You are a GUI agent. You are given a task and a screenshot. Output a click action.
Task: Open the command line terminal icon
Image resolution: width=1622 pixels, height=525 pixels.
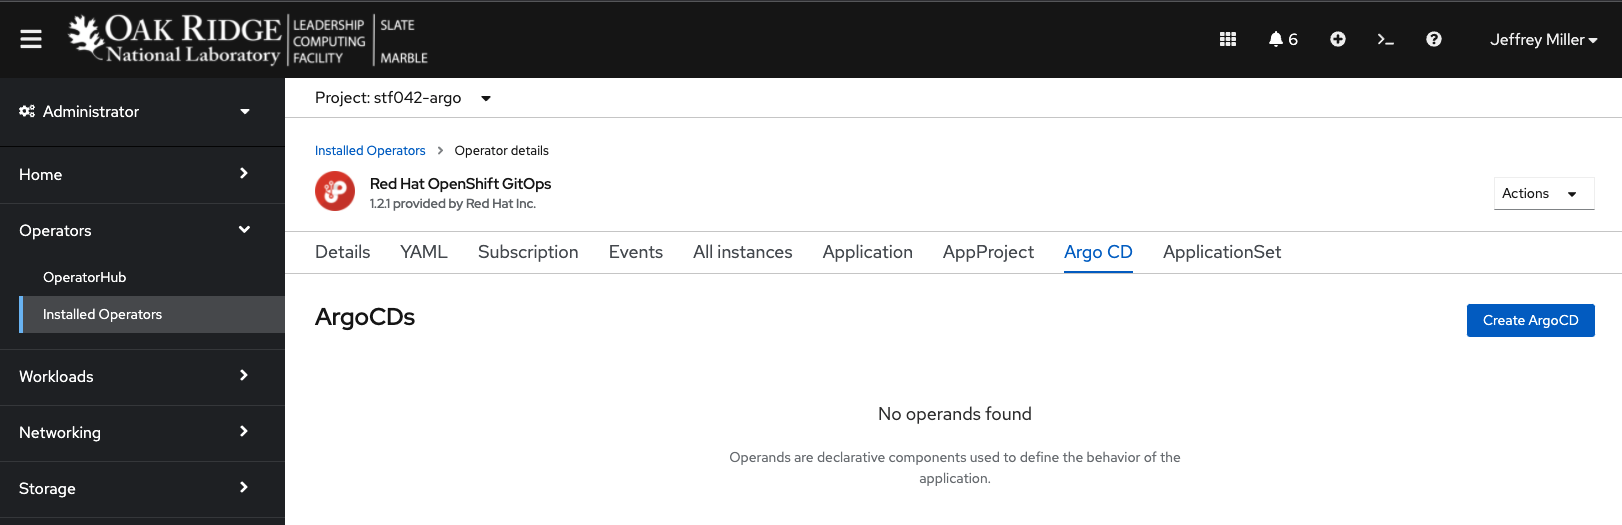click(x=1385, y=39)
